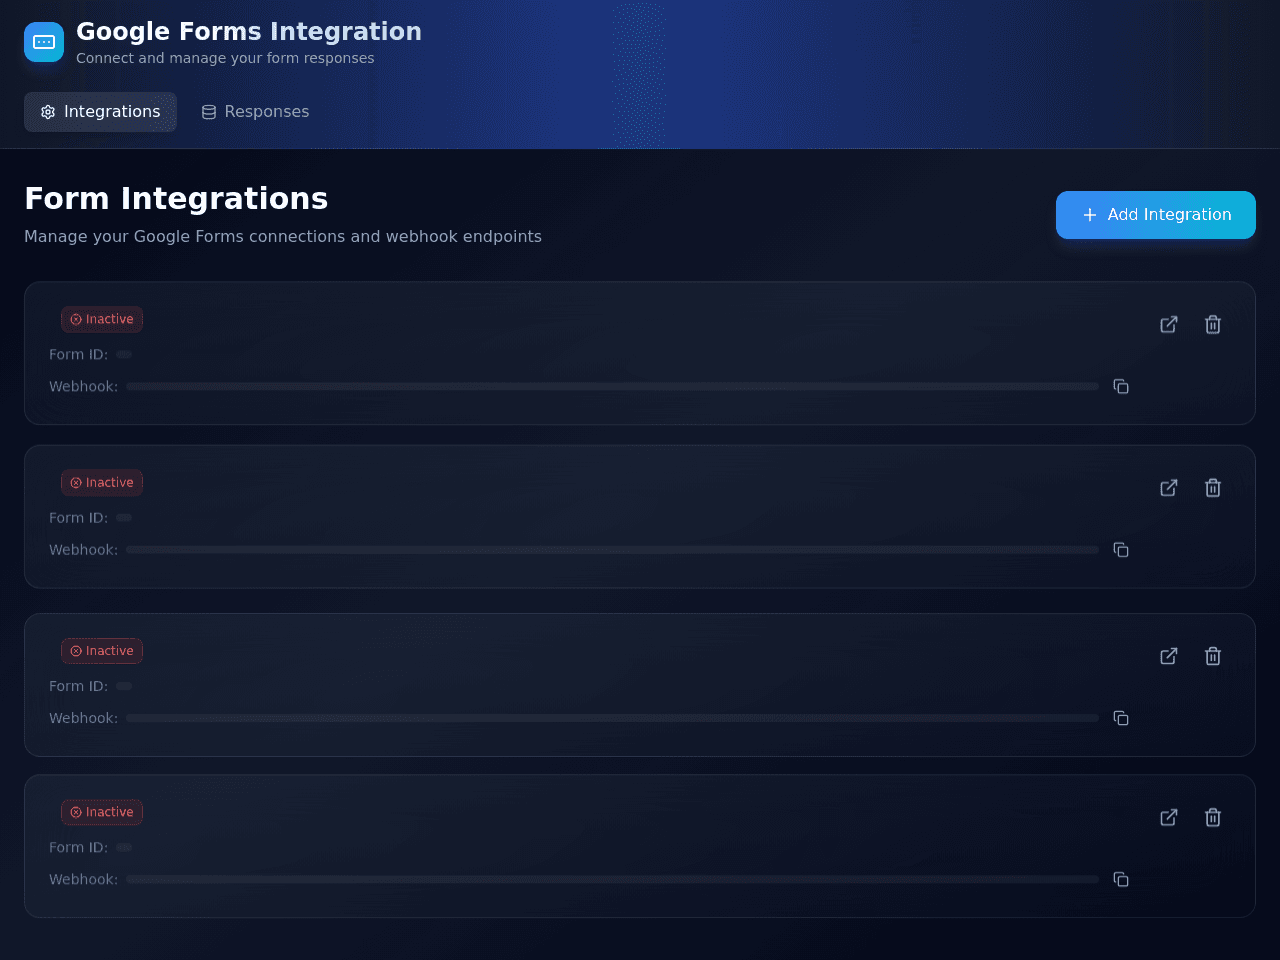This screenshot has width=1280, height=960.
Task: Click the "Webhook:" label on the third card
Action: tap(83, 718)
